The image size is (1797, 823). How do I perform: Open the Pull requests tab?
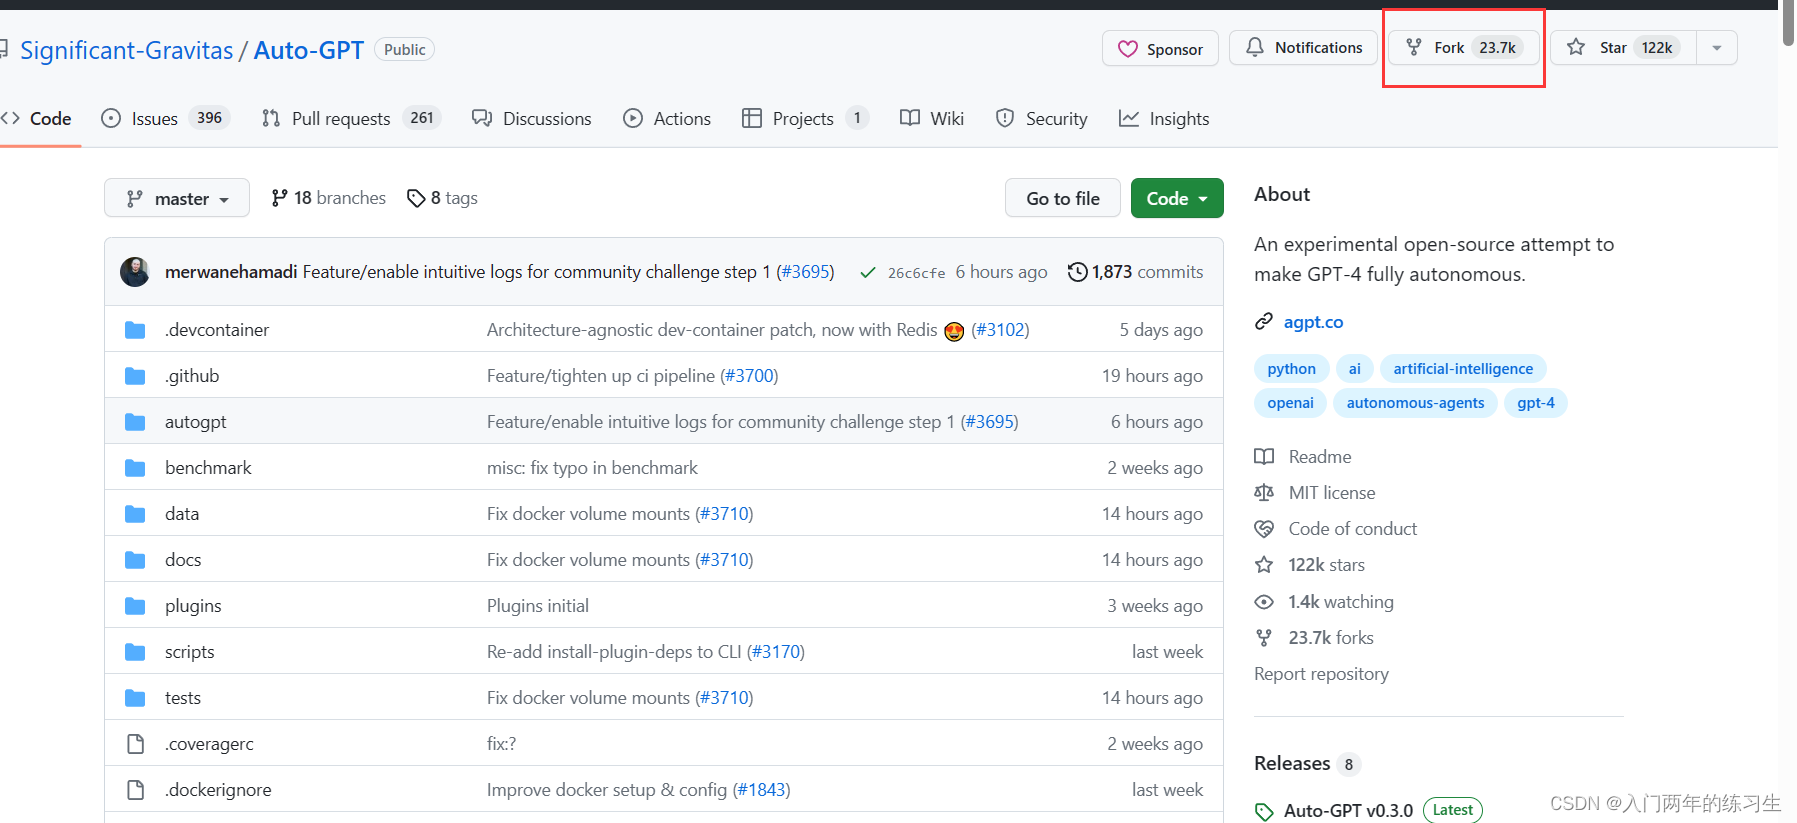tap(350, 118)
